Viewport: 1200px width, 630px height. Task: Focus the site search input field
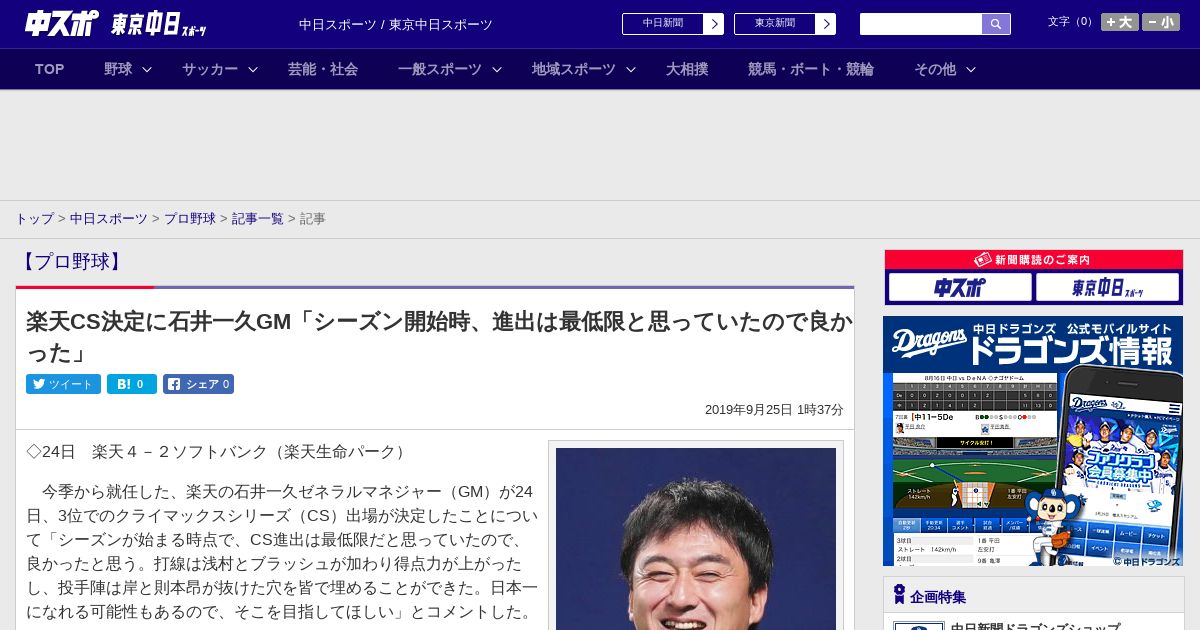921,24
